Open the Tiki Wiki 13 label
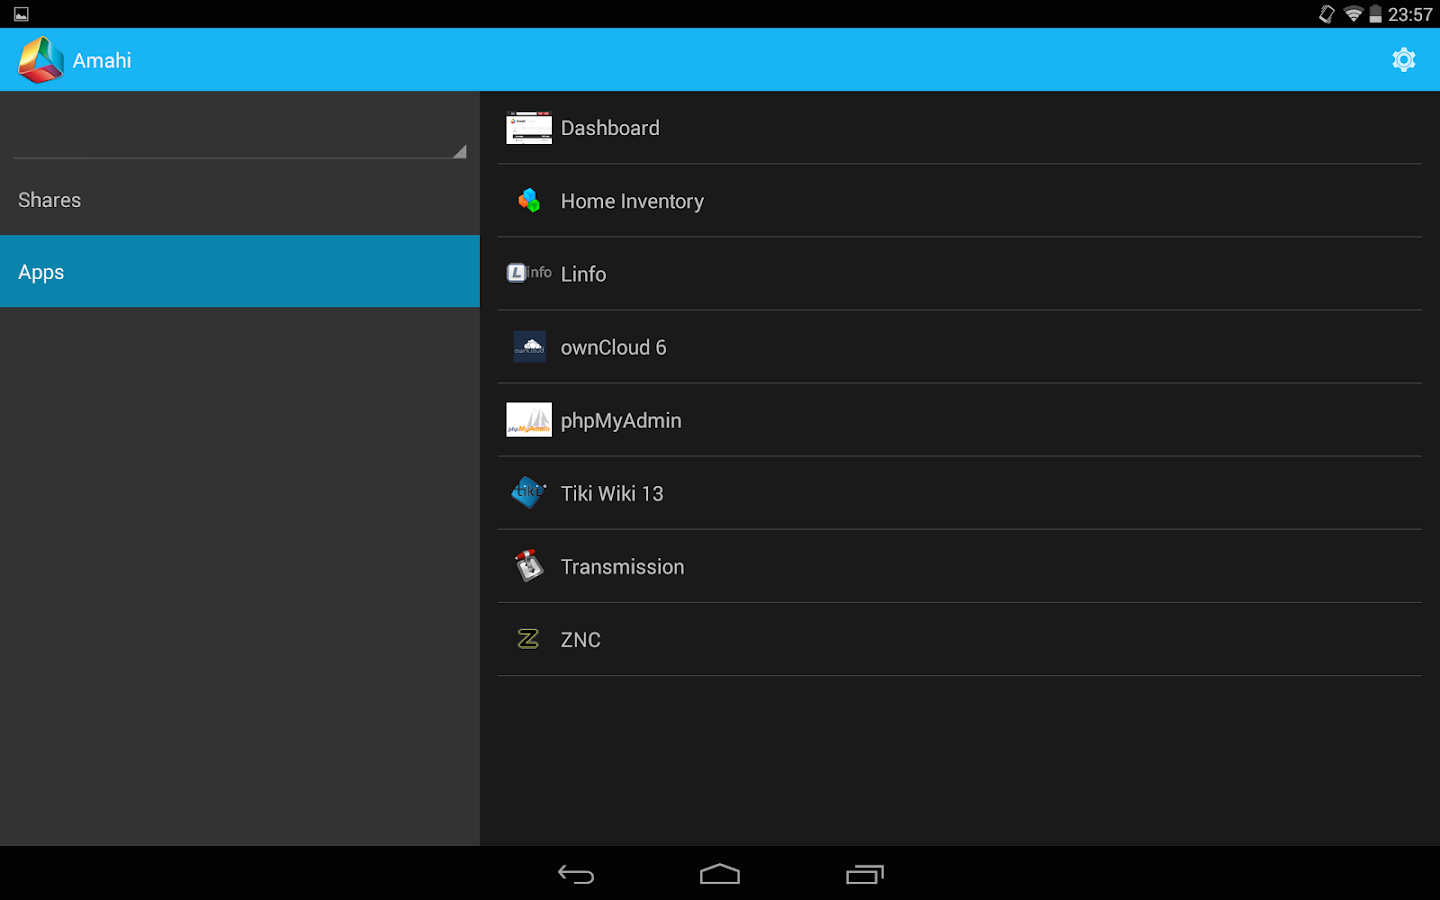The height and width of the screenshot is (900, 1440). point(612,493)
